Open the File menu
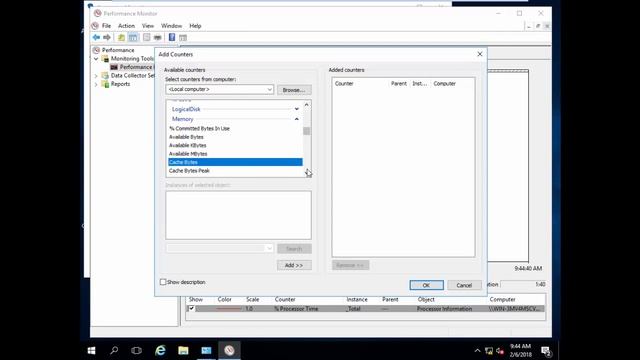The height and width of the screenshot is (360, 640). [107, 26]
